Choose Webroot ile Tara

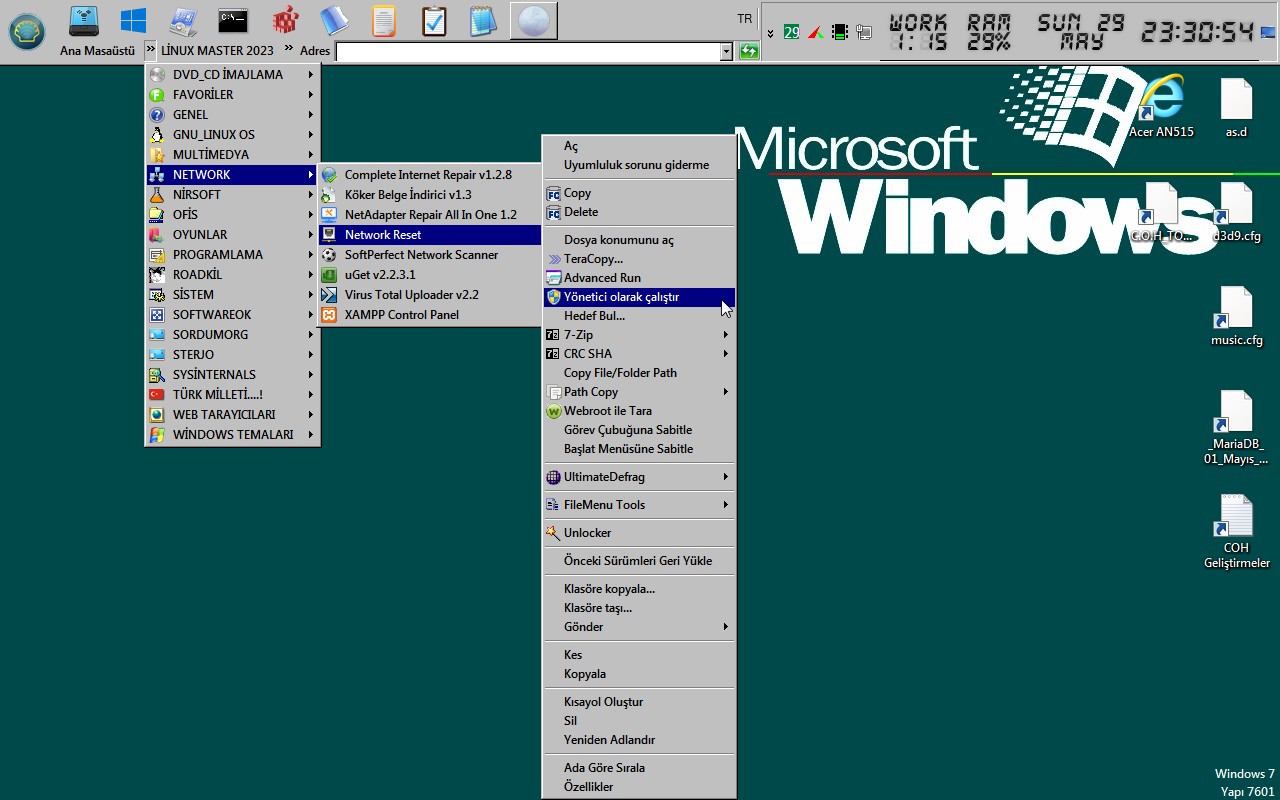tap(639, 411)
